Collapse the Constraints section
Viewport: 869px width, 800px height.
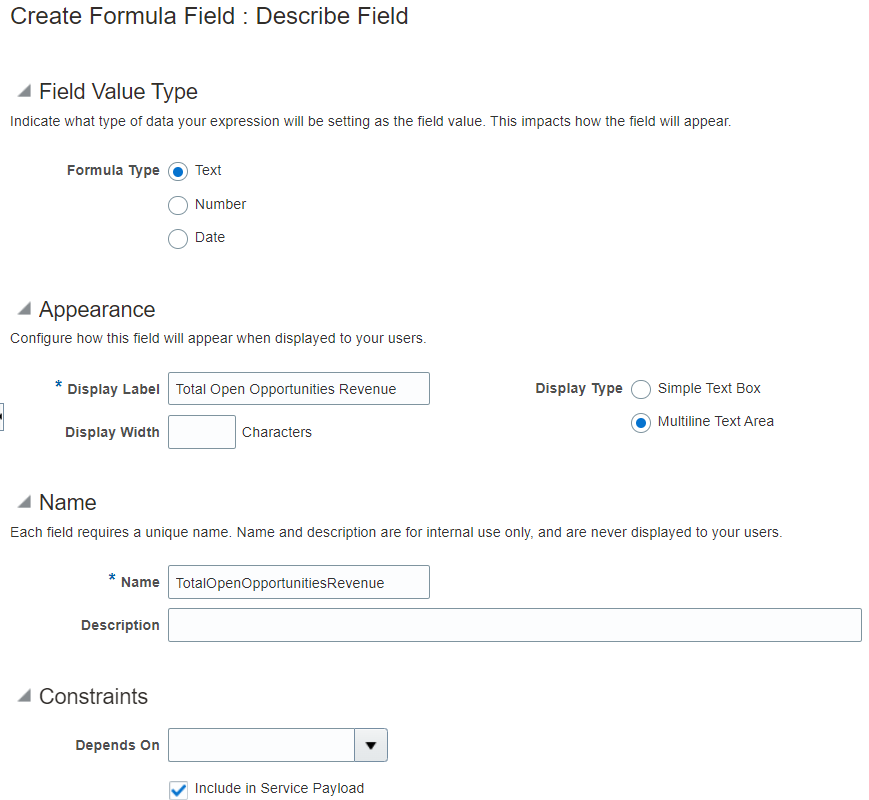coord(22,697)
